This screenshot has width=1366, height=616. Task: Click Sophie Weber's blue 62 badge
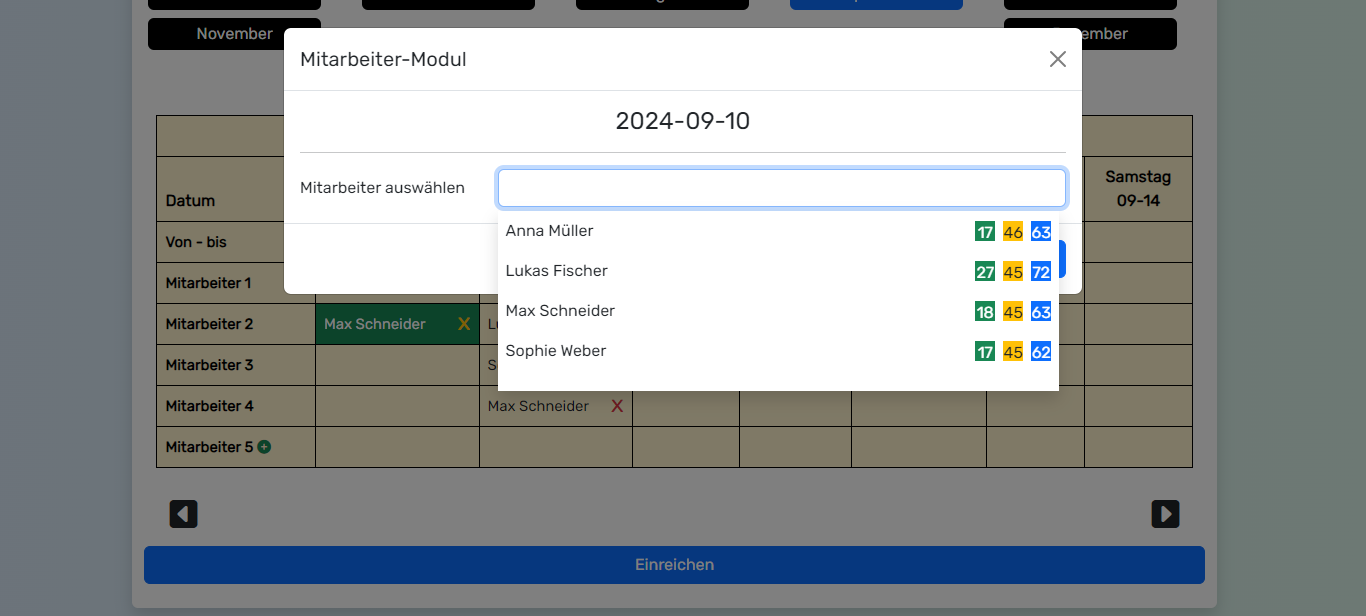coord(1041,352)
